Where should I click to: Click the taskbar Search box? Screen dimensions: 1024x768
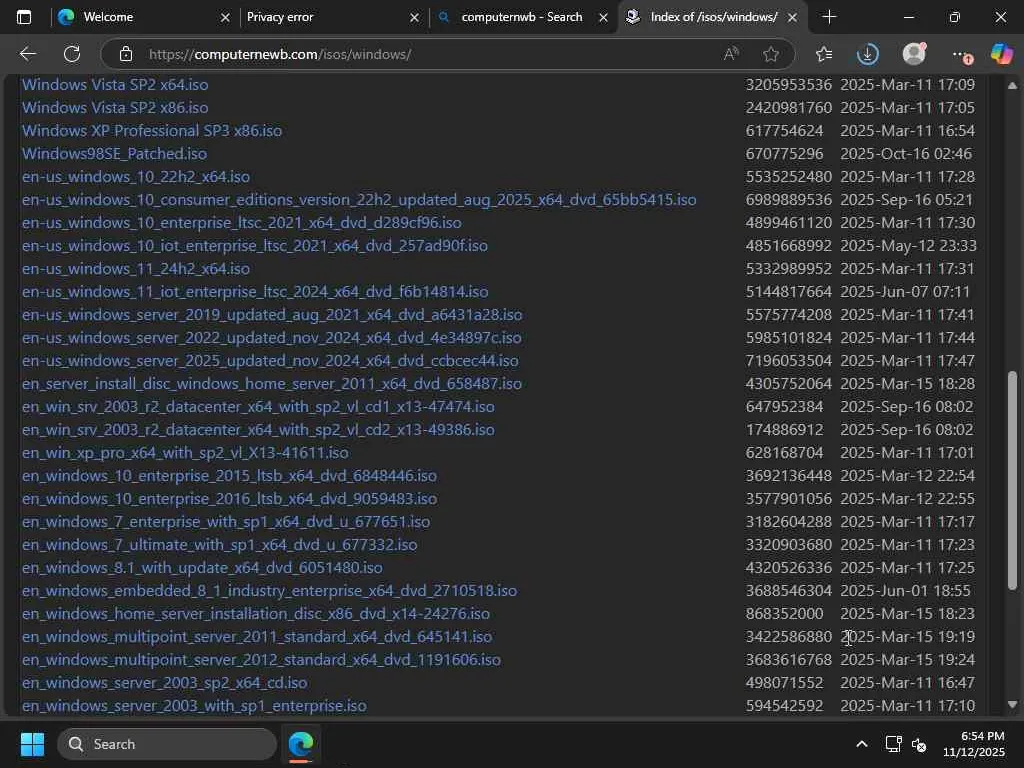pos(167,744)
